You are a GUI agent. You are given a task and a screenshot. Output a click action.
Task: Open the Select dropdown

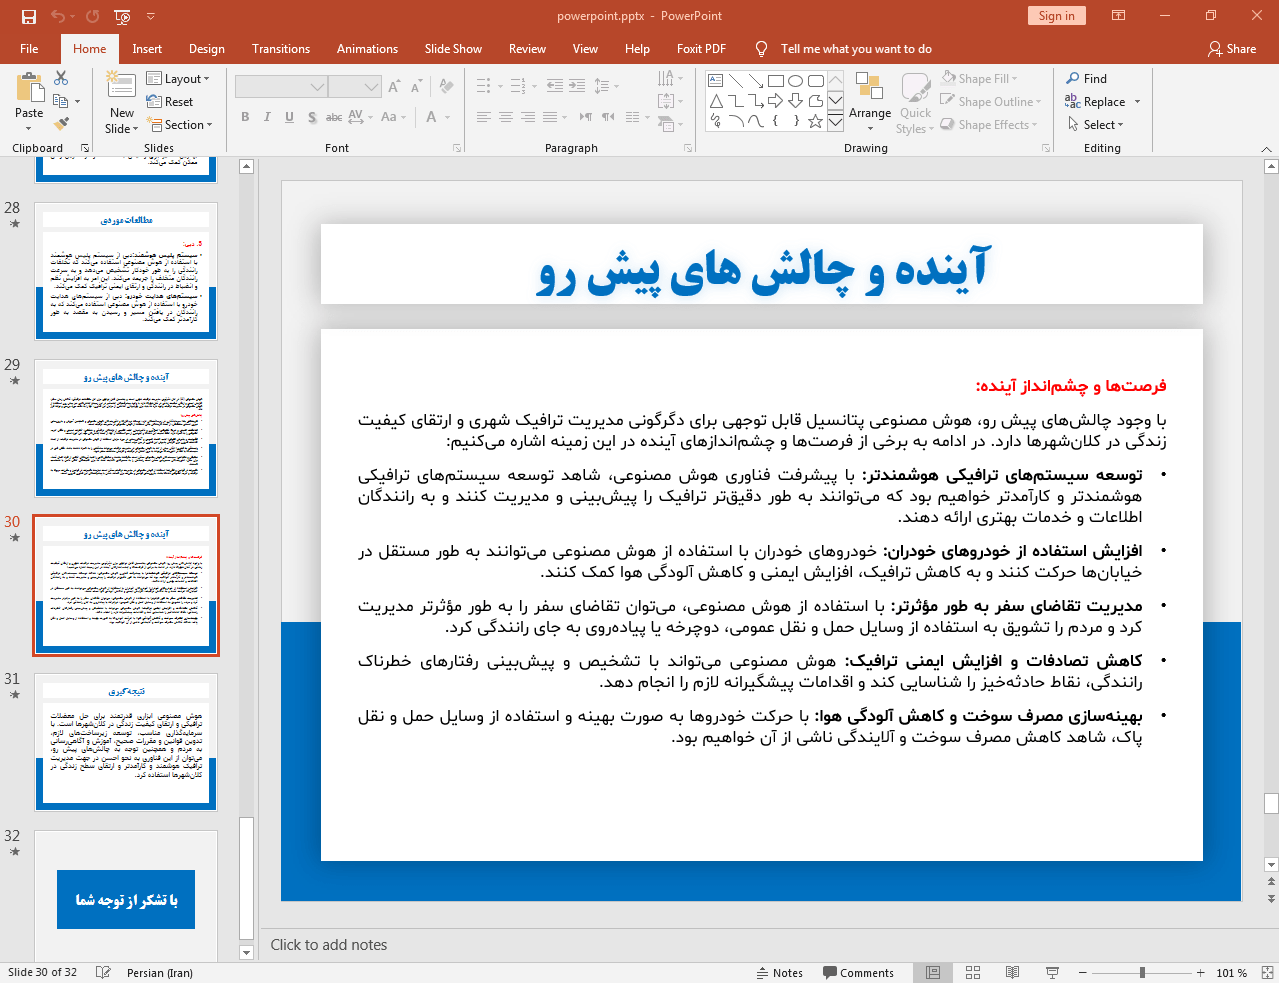[1096, 124]
